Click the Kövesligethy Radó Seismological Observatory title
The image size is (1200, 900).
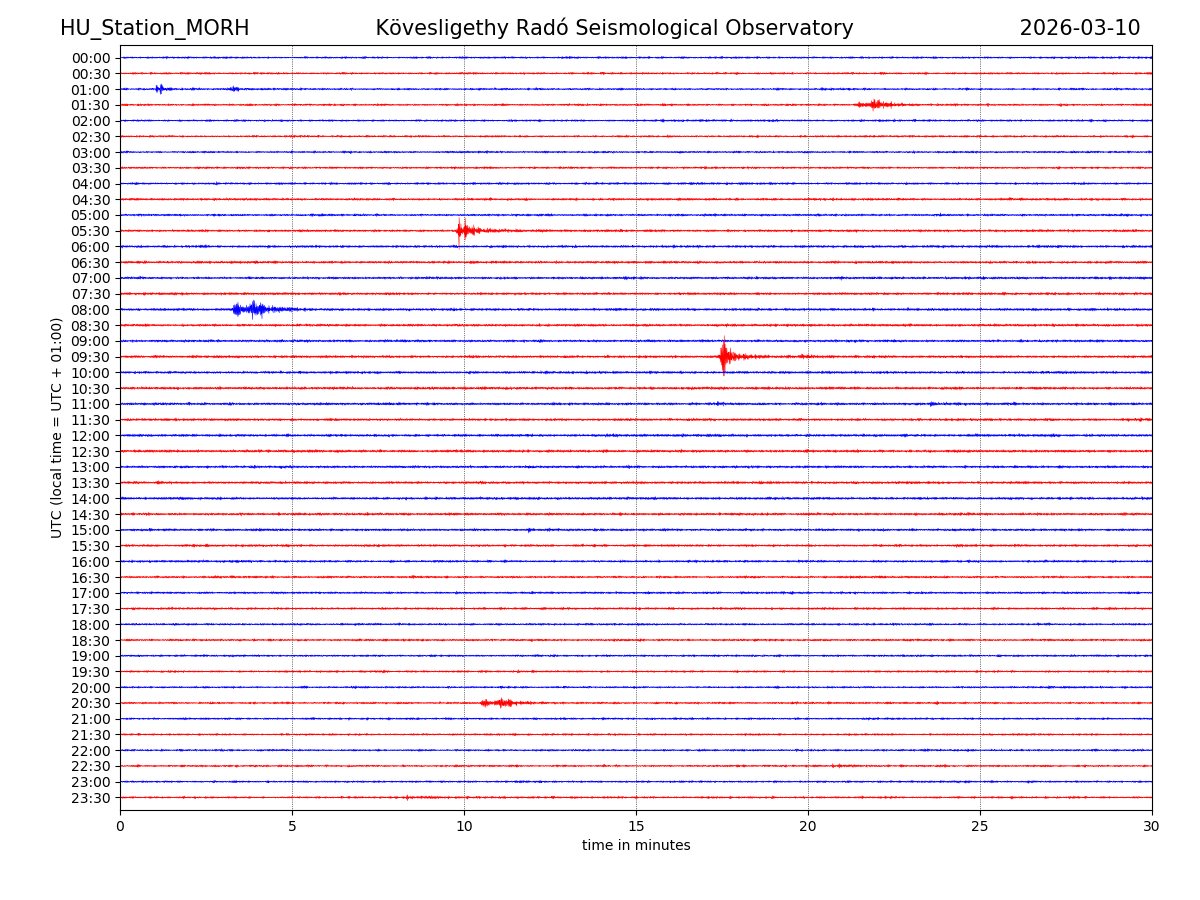tap(614, 28)
